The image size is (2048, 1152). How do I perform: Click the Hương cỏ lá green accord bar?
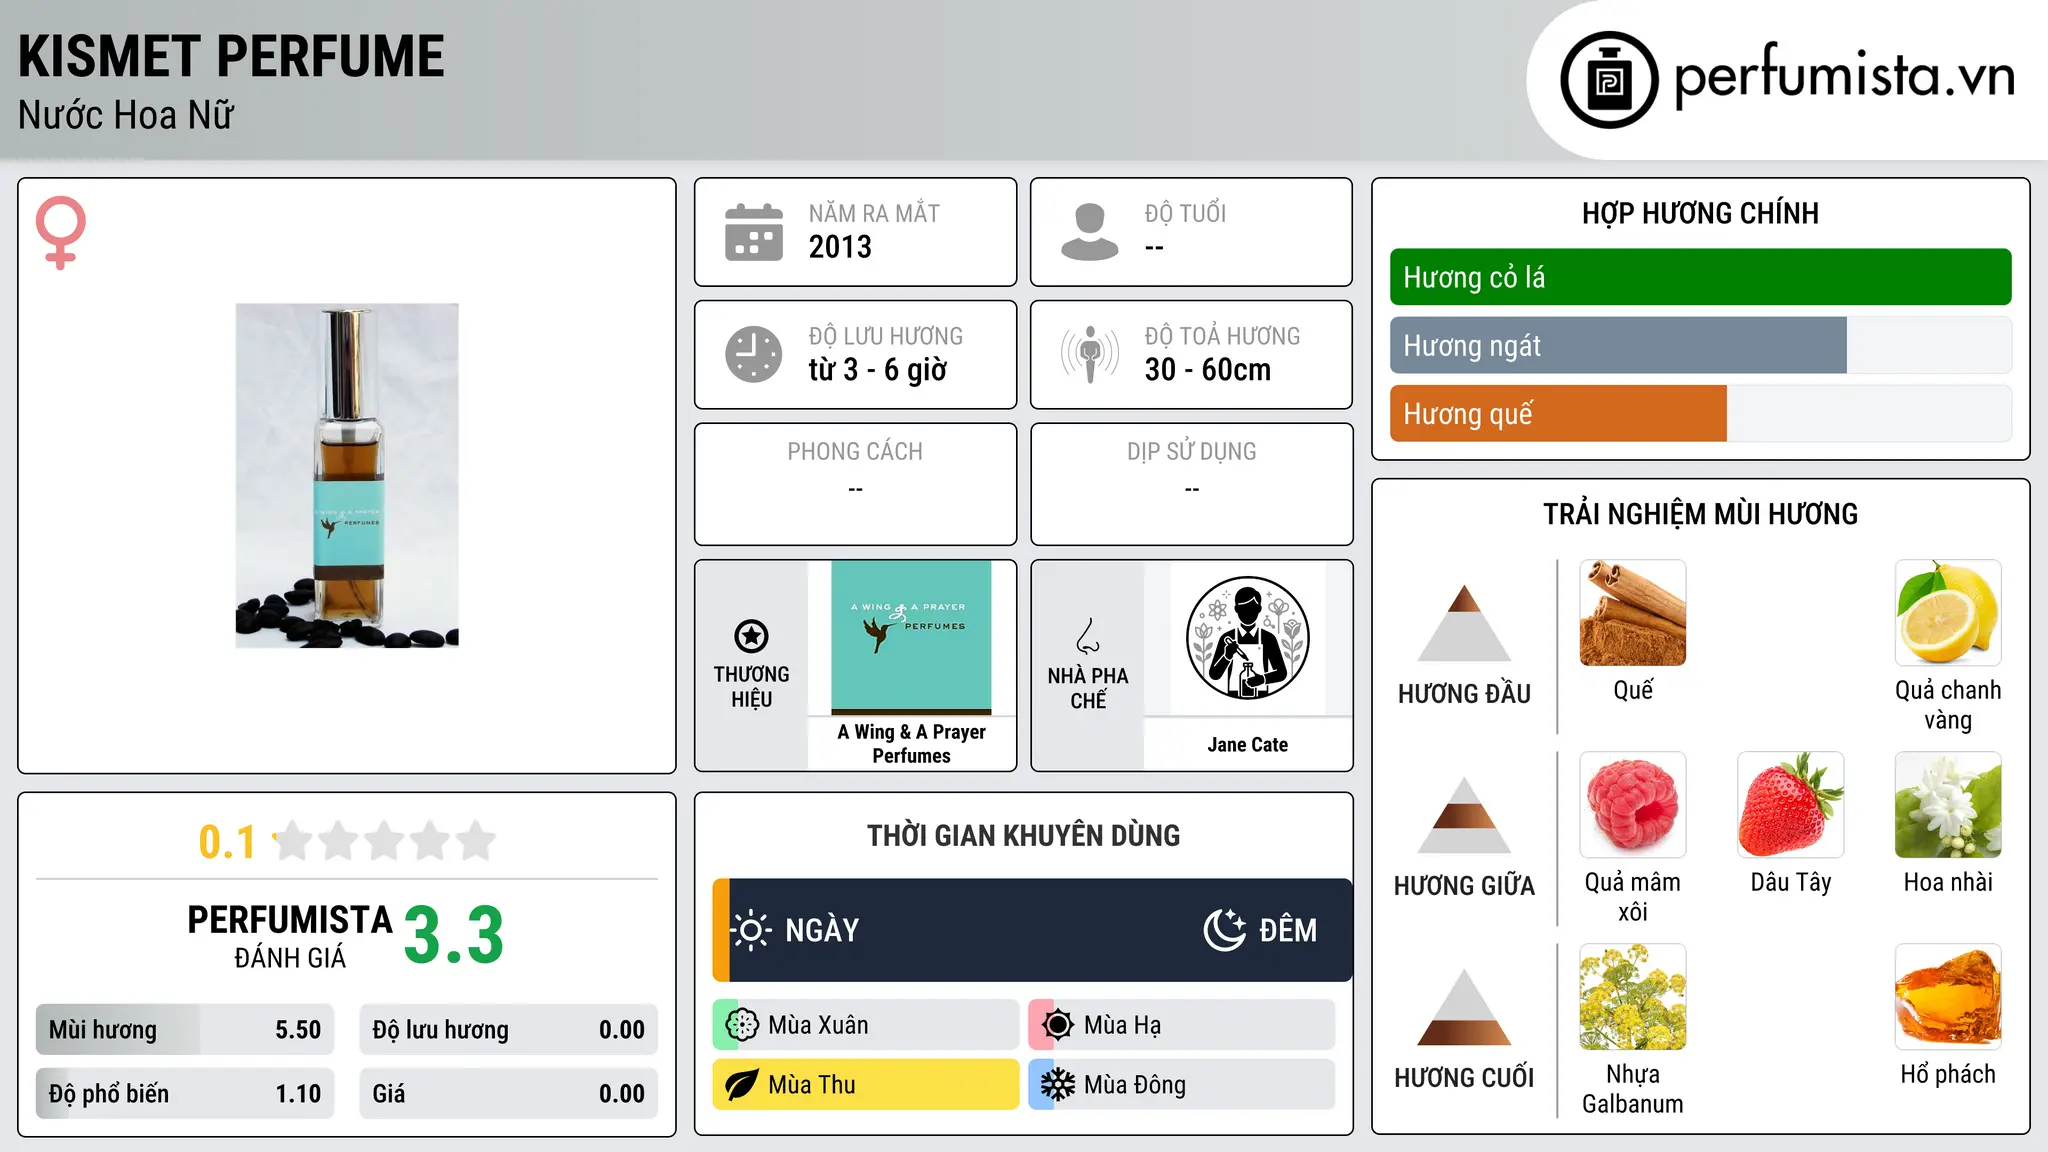1701,277
